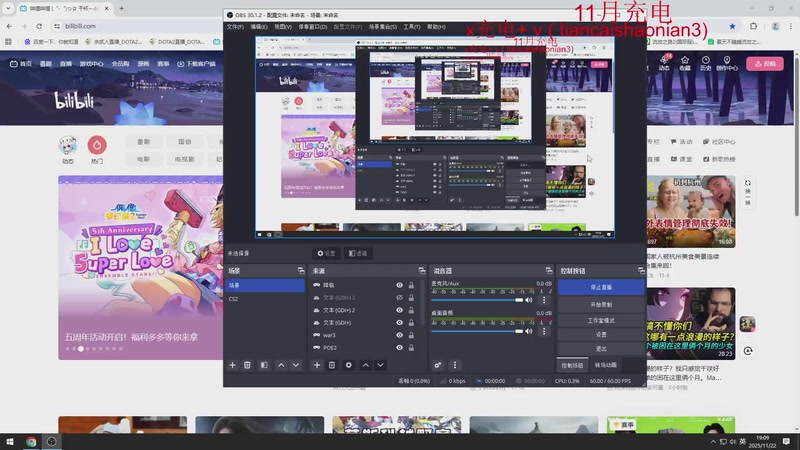Image resolution: width=800 pixels, height=450 pixels.
Task: Open scene filters icon in Scenes panel
Action: (264, 365)
